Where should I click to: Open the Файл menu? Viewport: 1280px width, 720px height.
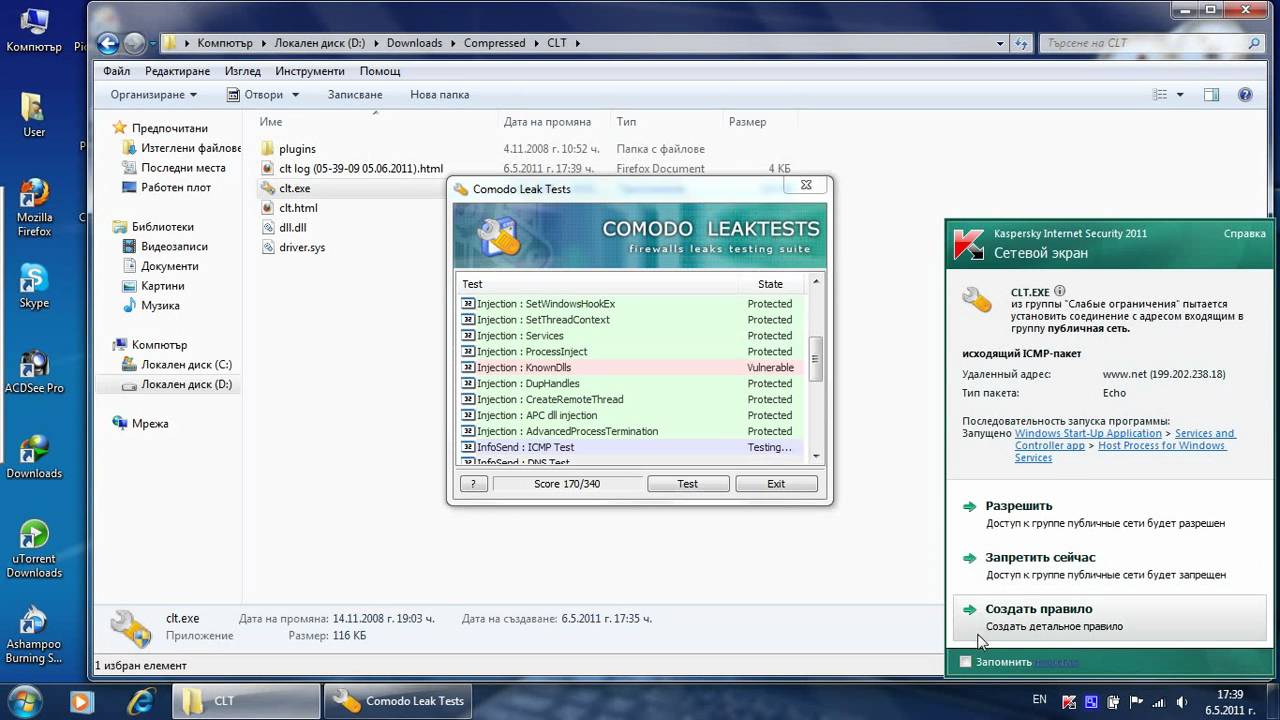click(116, 71)
